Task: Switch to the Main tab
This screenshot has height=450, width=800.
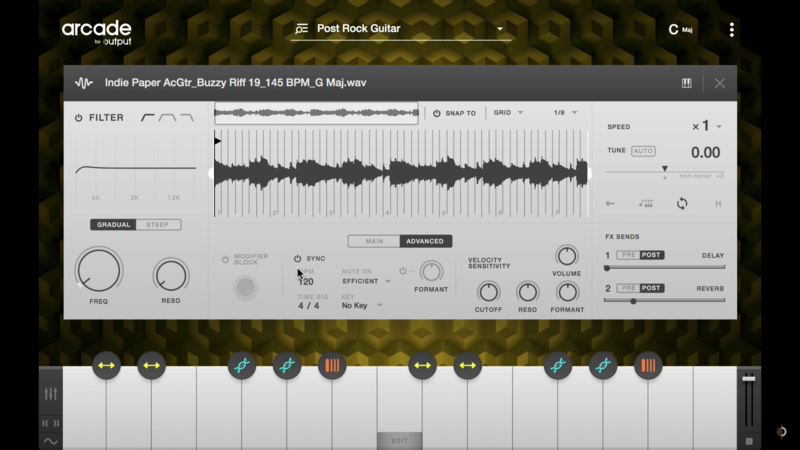Action: click(x=374, y=241)
